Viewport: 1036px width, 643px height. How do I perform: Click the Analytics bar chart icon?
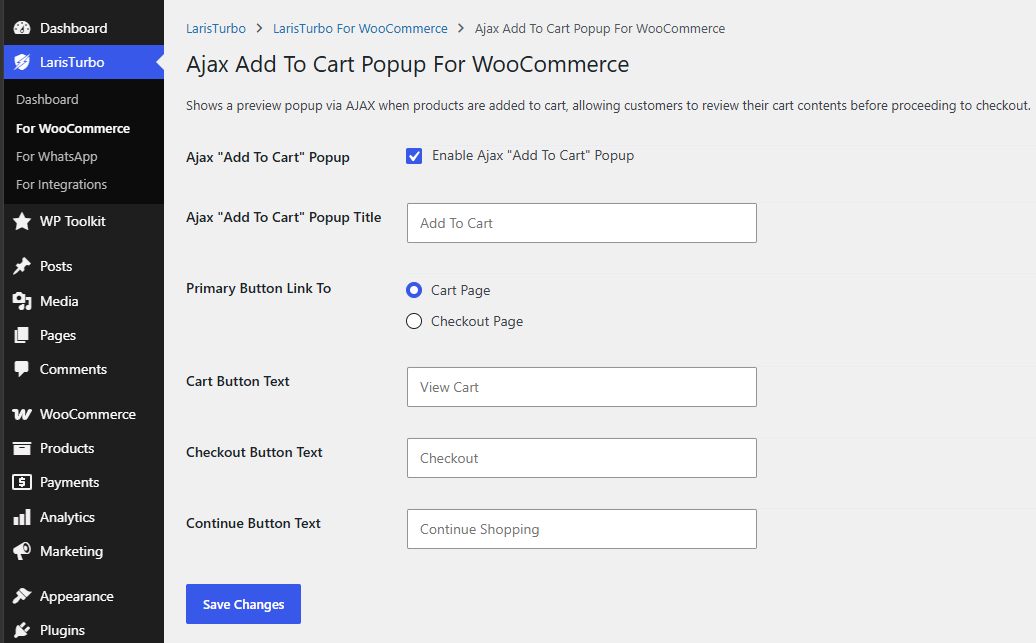coord(22,517)
